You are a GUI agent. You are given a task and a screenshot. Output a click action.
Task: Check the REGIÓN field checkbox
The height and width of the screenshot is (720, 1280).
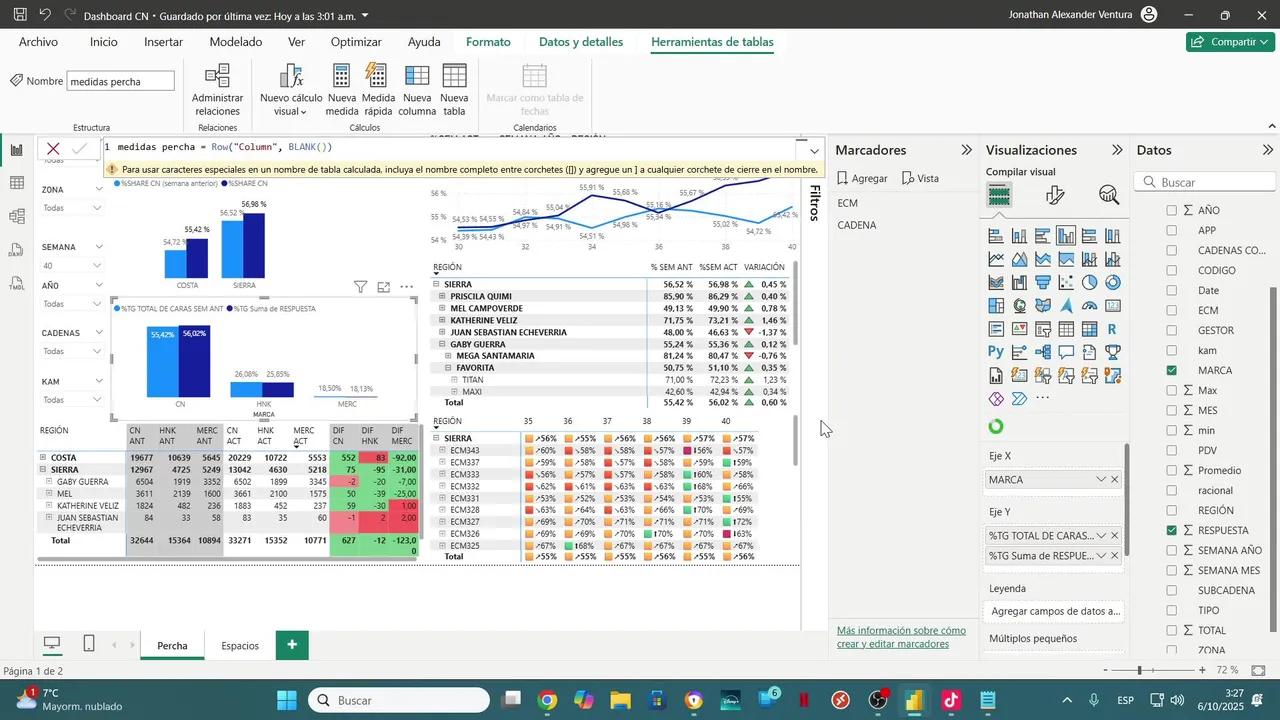coord(1172,510)
